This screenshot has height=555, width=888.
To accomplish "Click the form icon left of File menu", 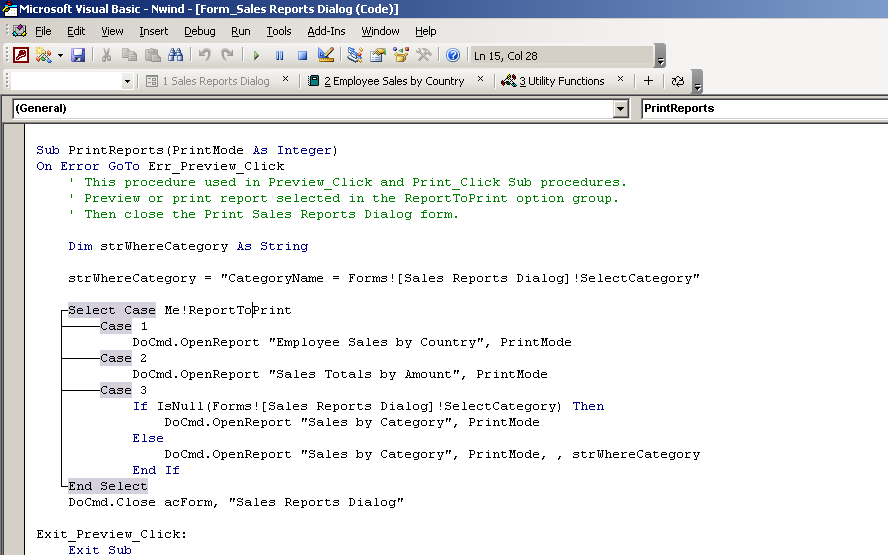I will point(20,31).
